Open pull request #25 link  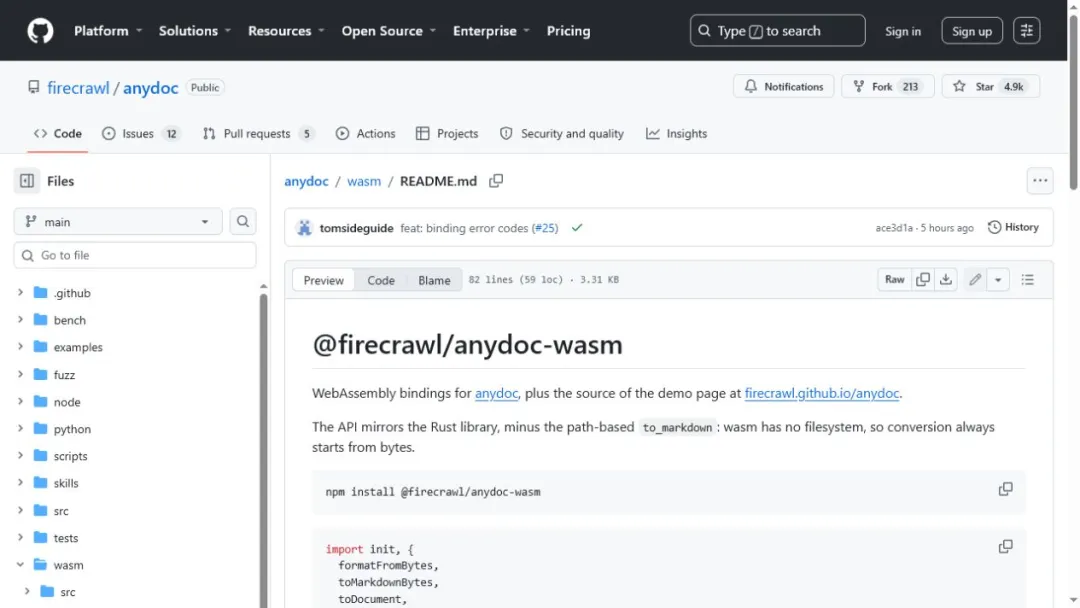(545, 228)
